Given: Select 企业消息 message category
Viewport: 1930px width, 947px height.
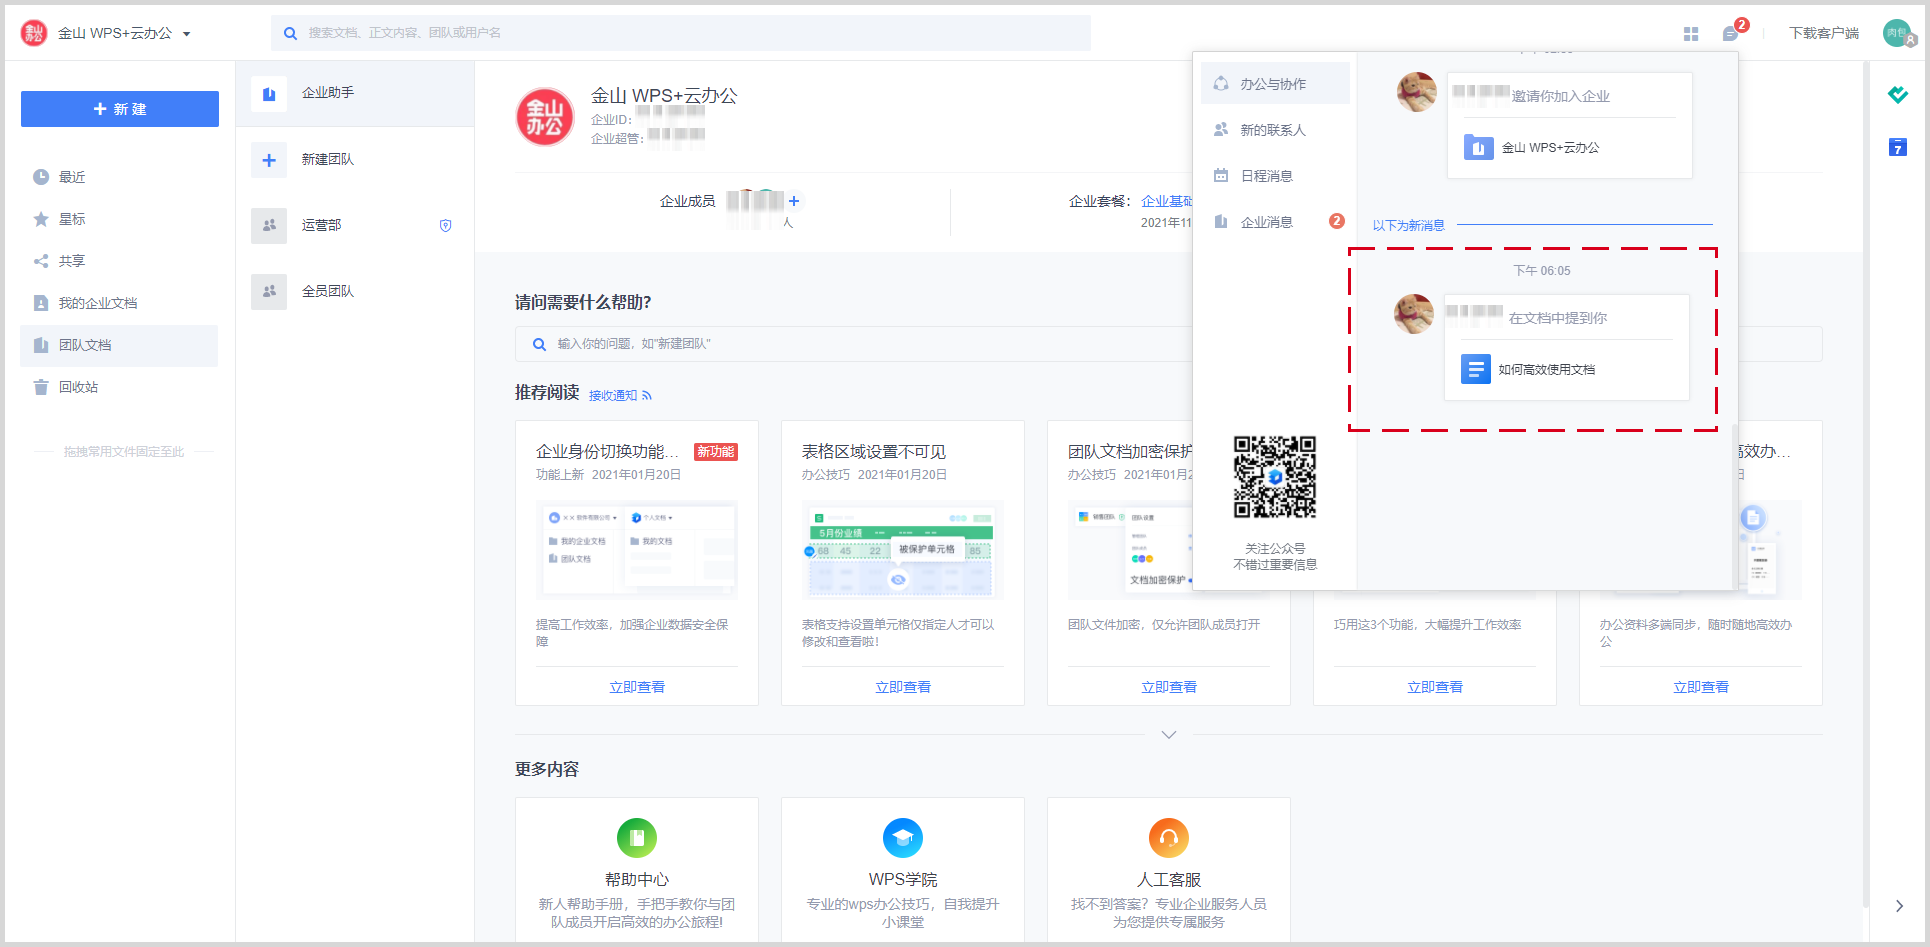Looking at the screenshot, I should pyautogui.click(x=1275, y=222).
